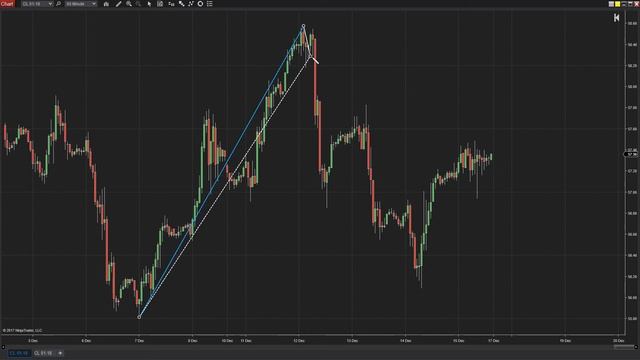Open the bar interval dropdown
The image size is (640, 360).
pyautogui.click(x=81, y=4)
